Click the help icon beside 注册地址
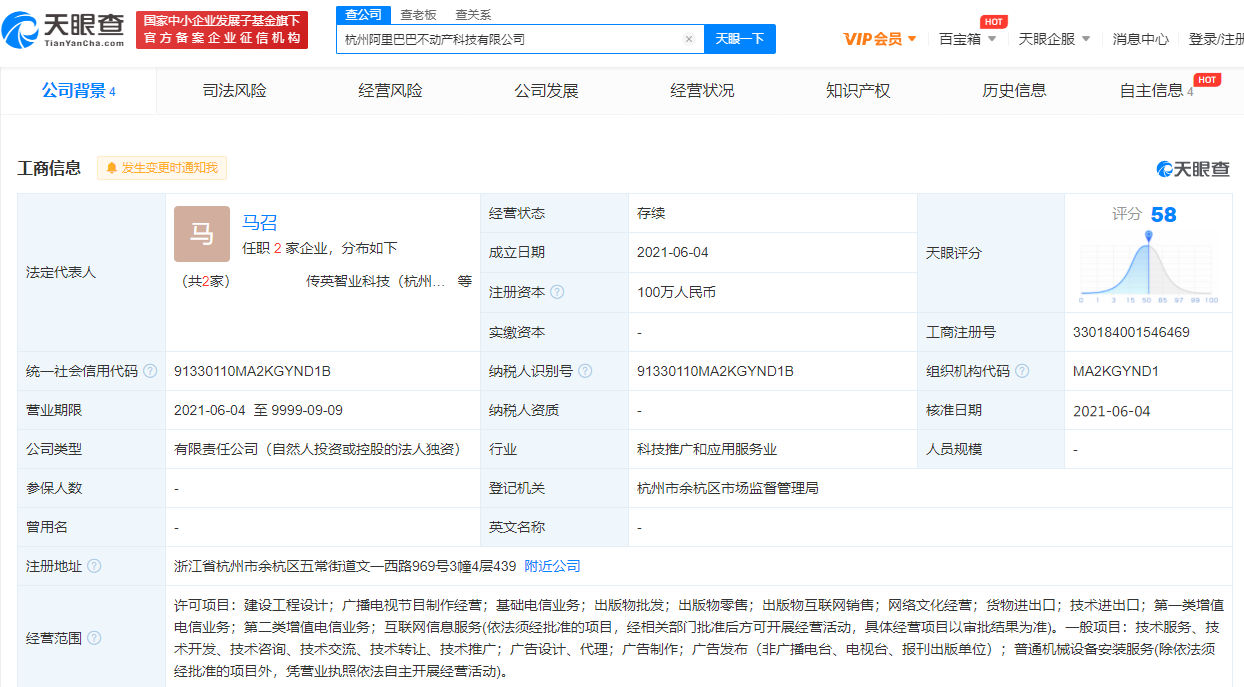1244x687 pixels. click(x=94, y=566)
